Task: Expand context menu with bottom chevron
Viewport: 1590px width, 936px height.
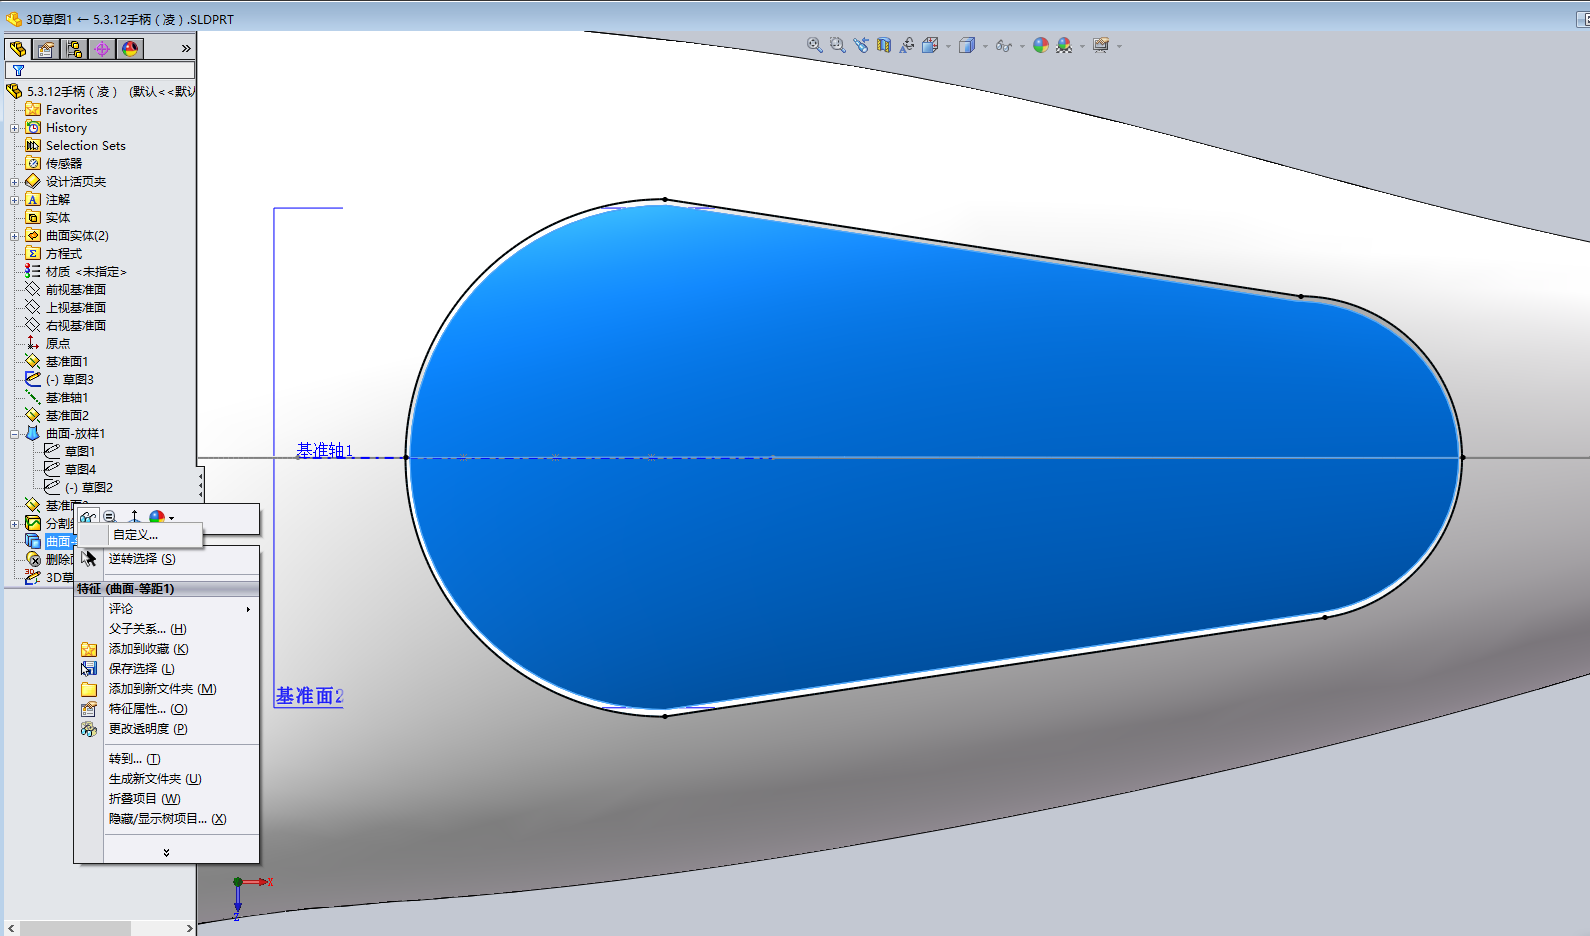Action: pos(166,852)
